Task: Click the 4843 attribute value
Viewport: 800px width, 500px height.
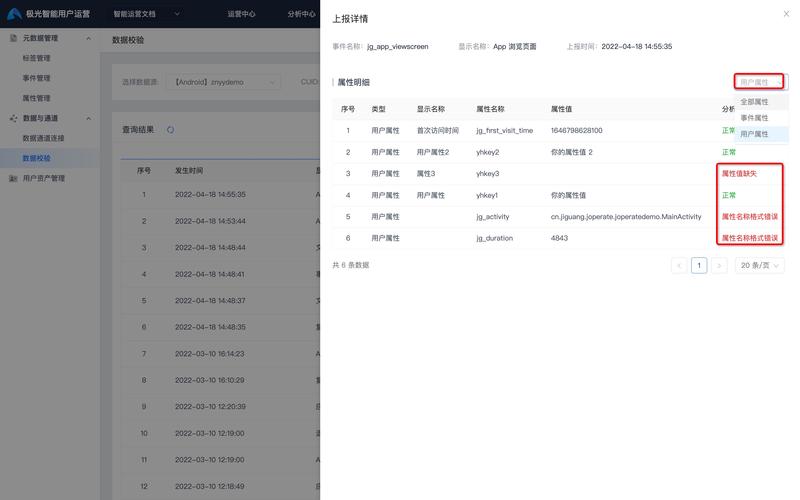Action: 559,238
